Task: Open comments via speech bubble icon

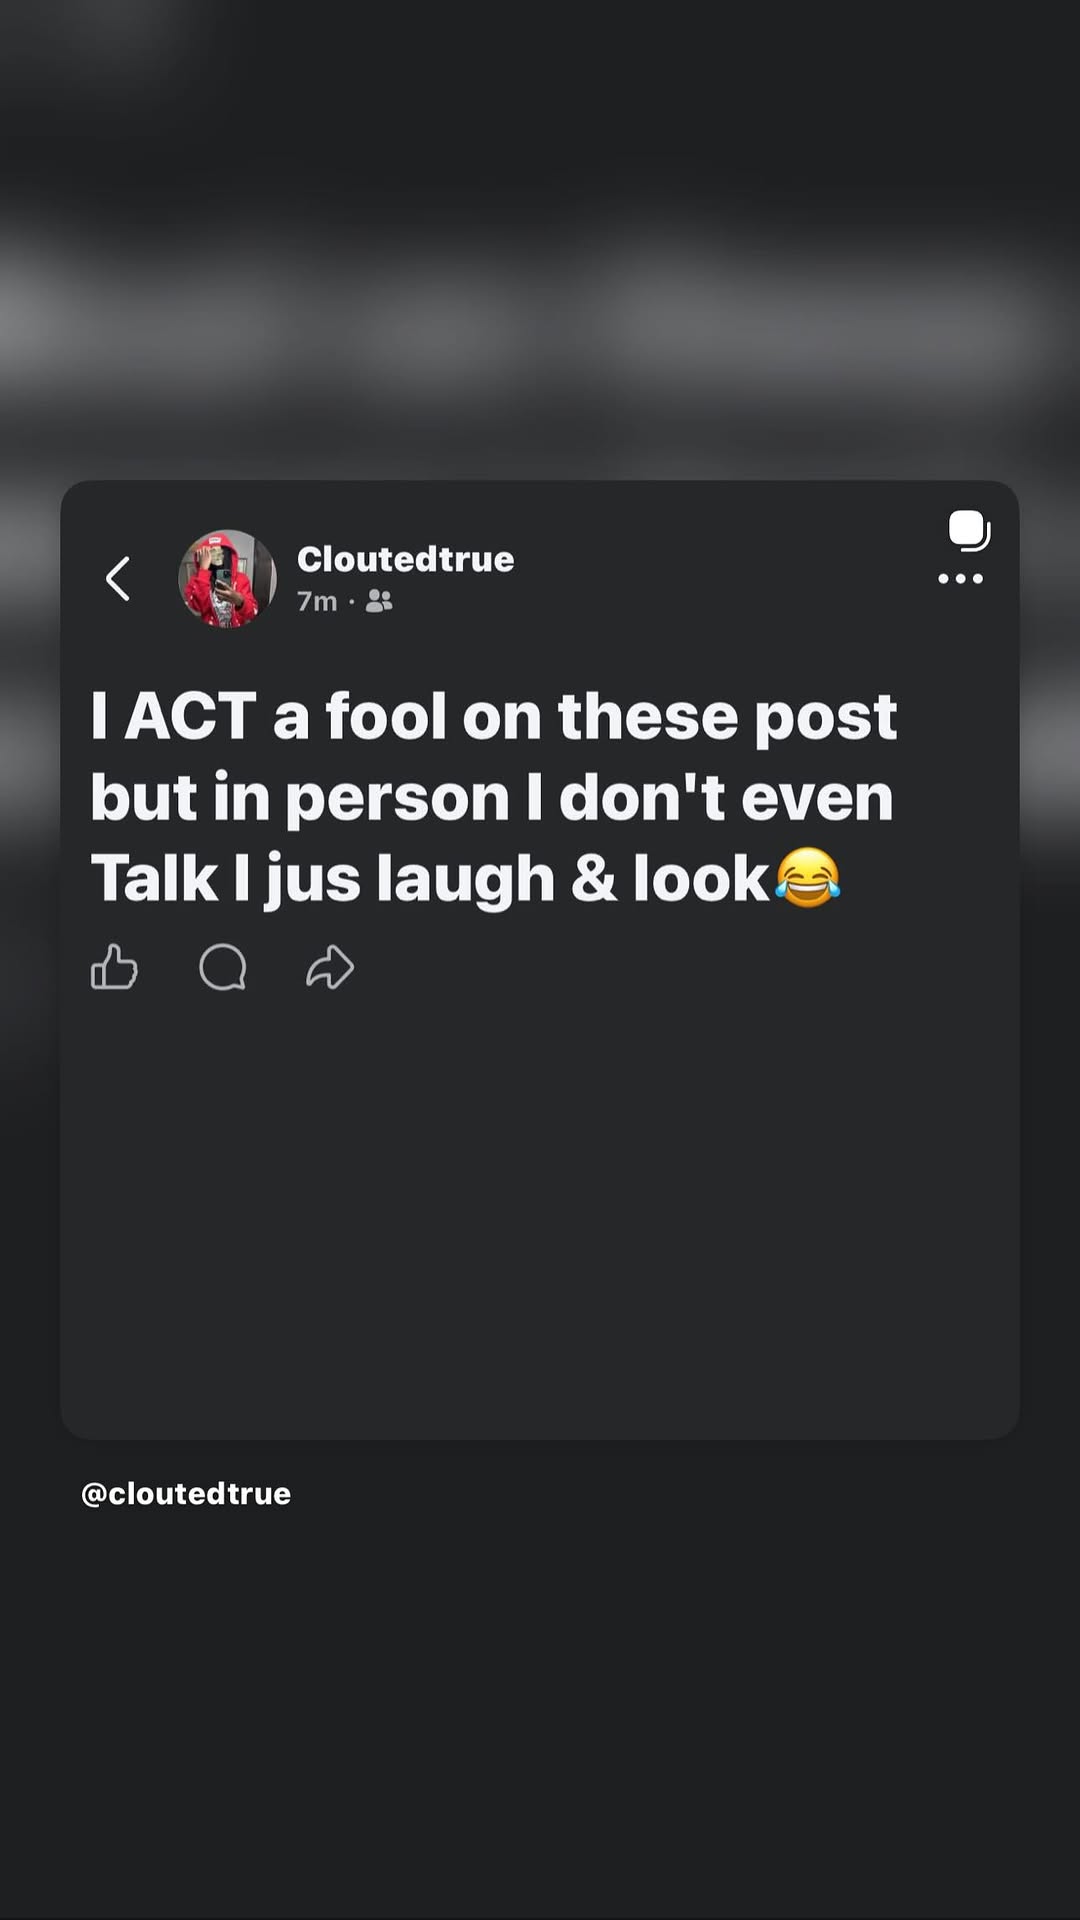Action: pos(222,967)
